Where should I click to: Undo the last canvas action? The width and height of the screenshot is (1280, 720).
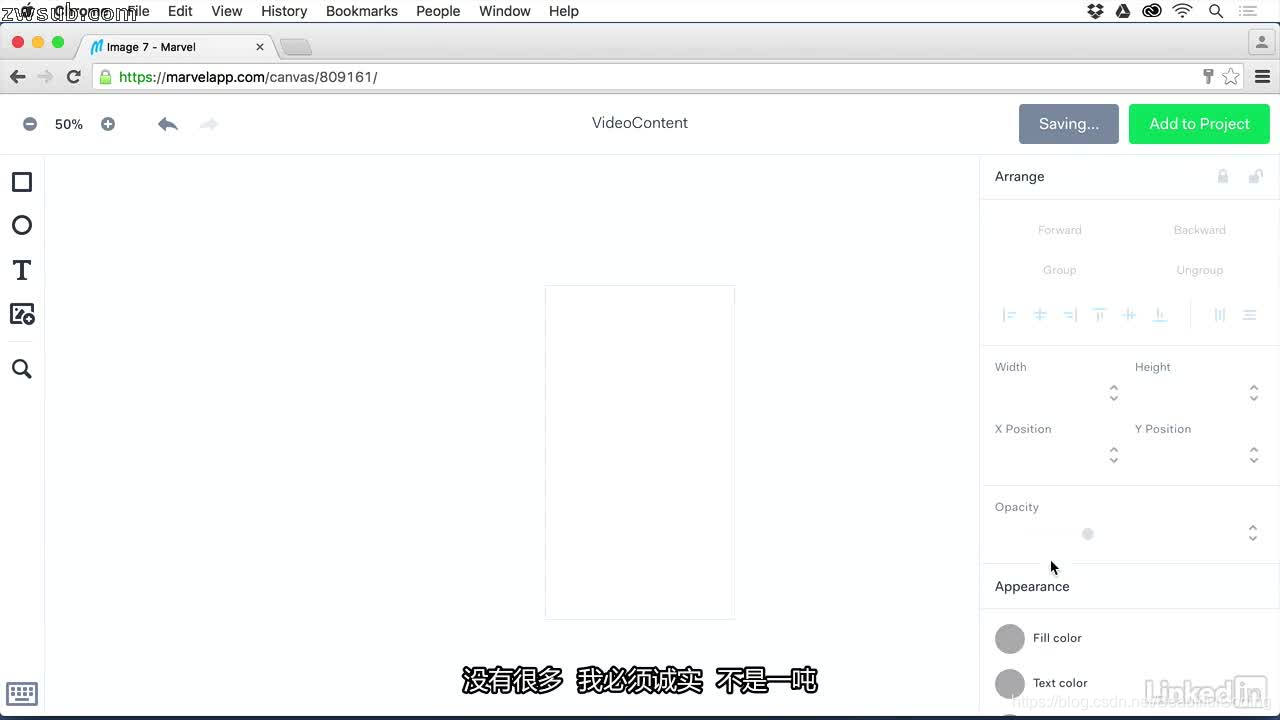(x=168, y=124)
